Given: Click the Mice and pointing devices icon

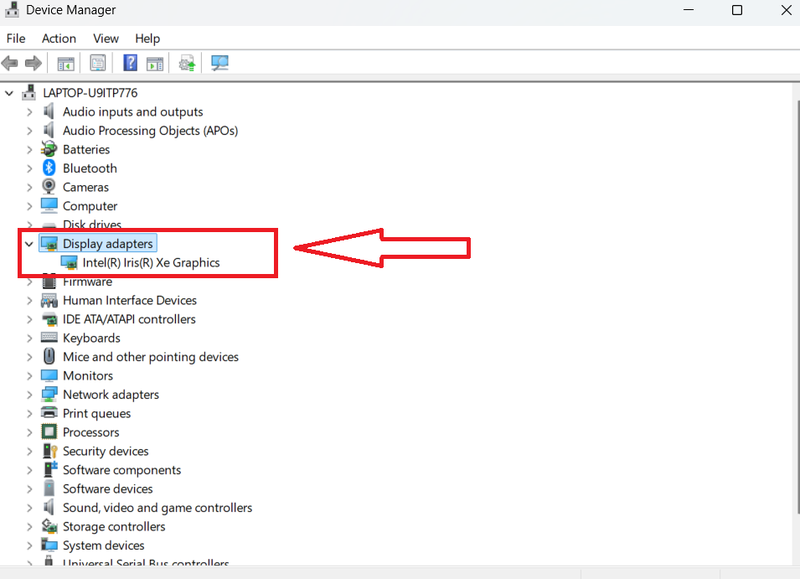Looking at the screenshot, I should (x=49, y=356).
